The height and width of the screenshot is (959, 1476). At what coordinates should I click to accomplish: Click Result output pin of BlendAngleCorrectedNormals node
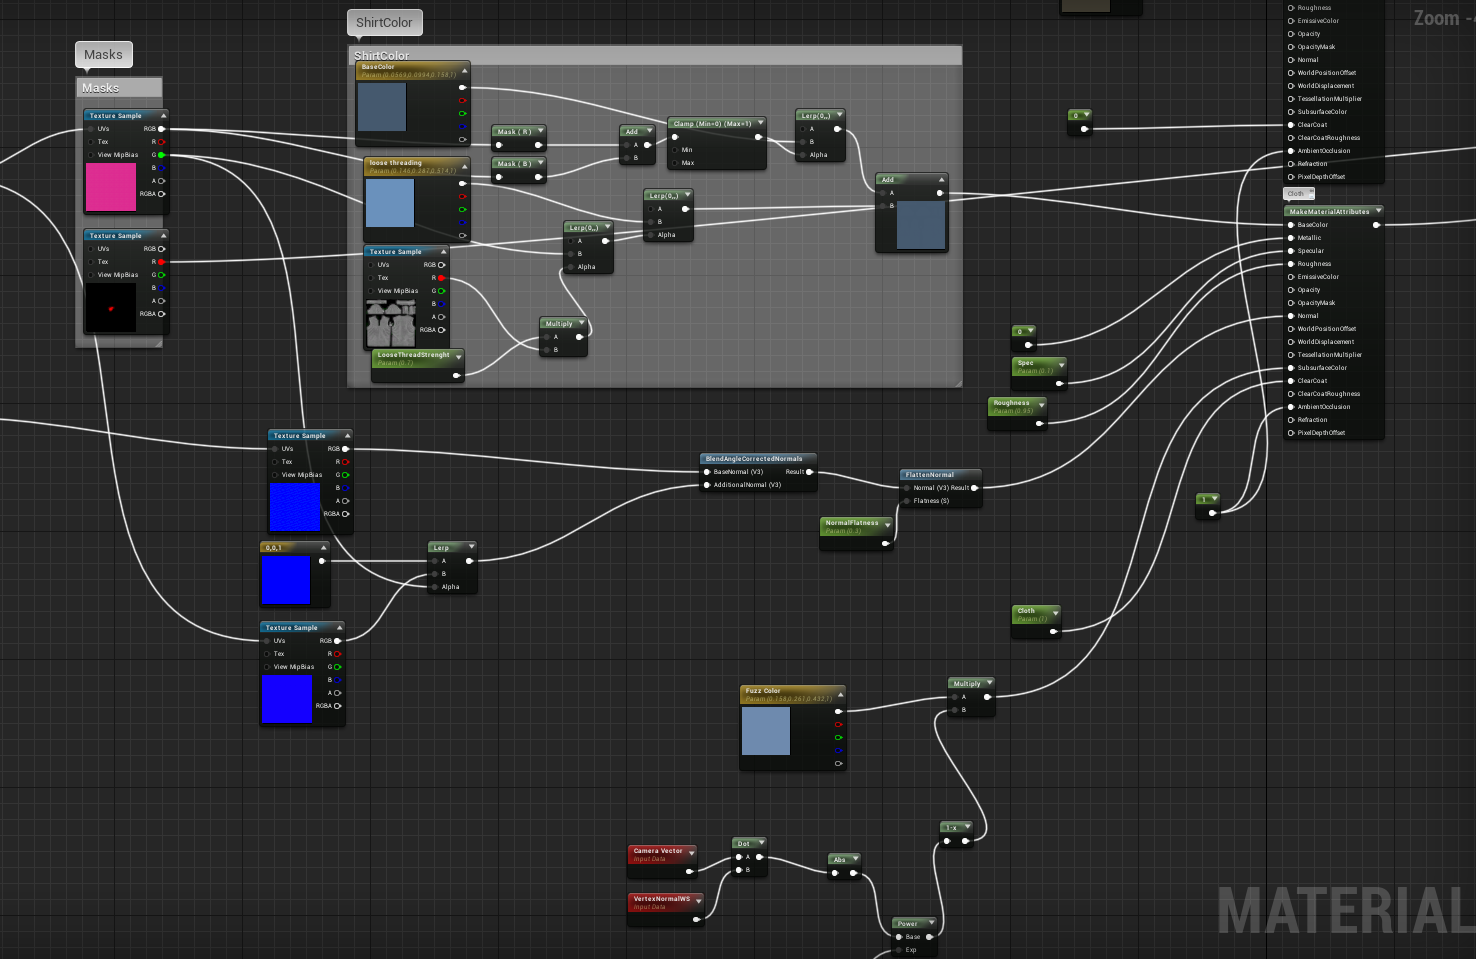click(x=809, y=472)
